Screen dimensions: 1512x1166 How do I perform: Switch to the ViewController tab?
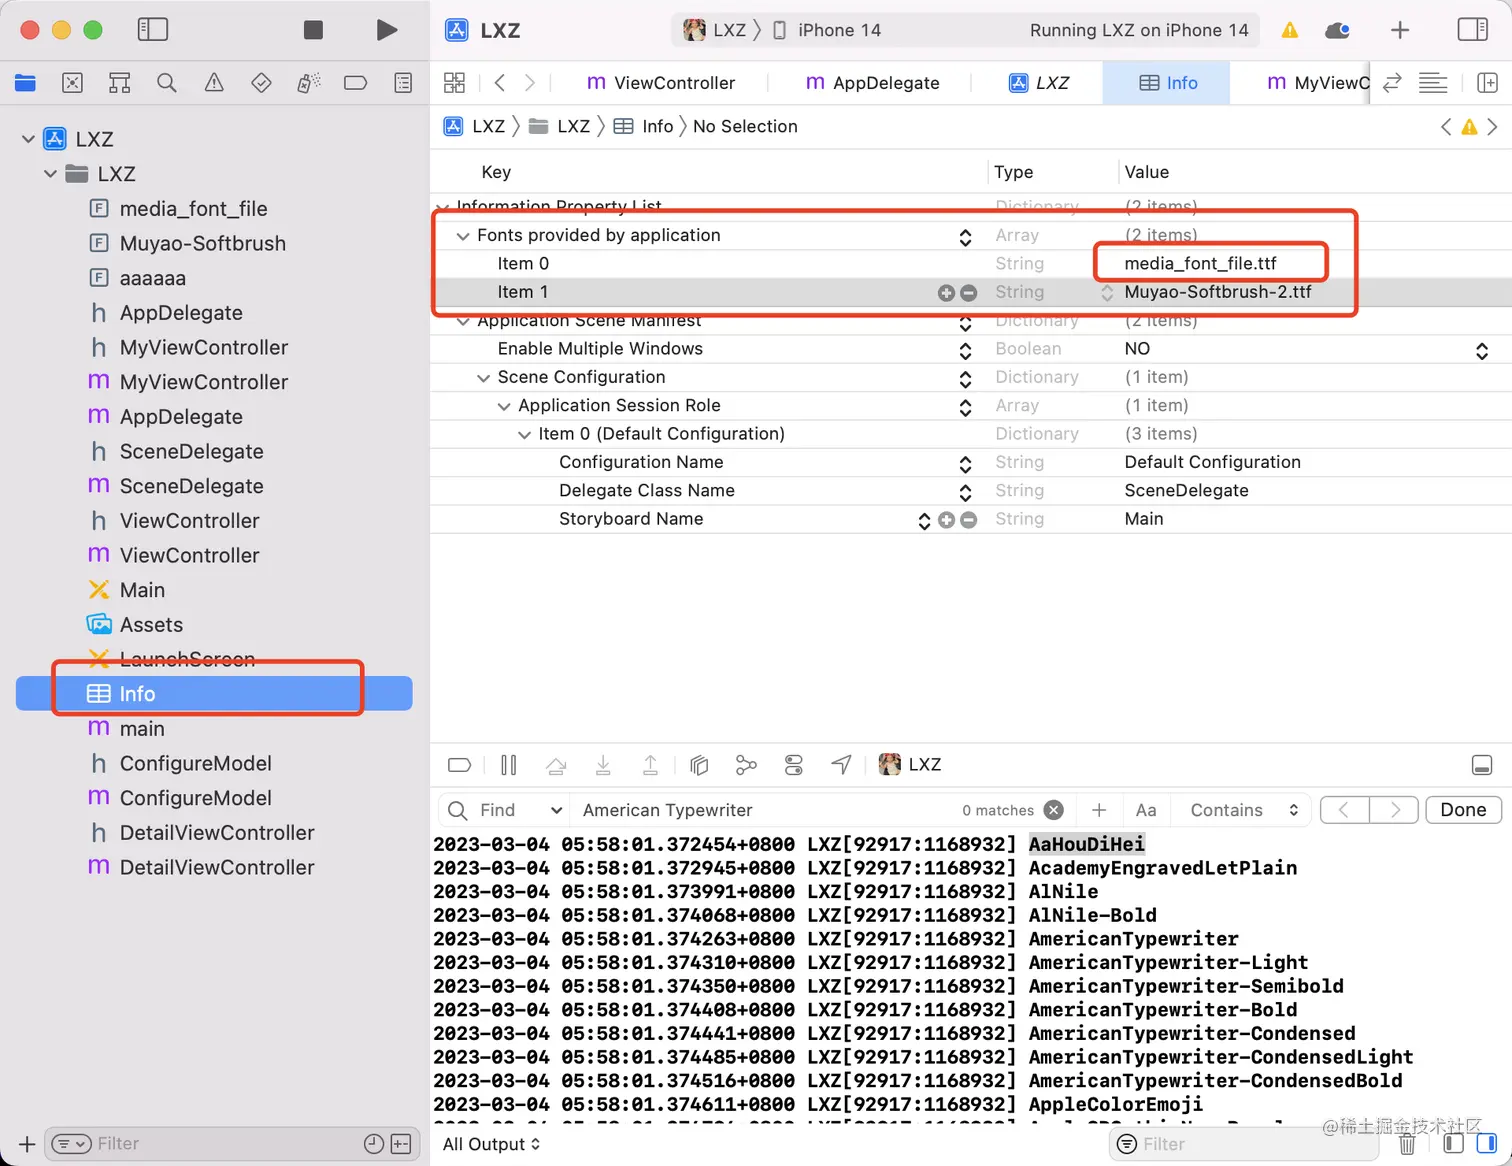coord(660,83)
